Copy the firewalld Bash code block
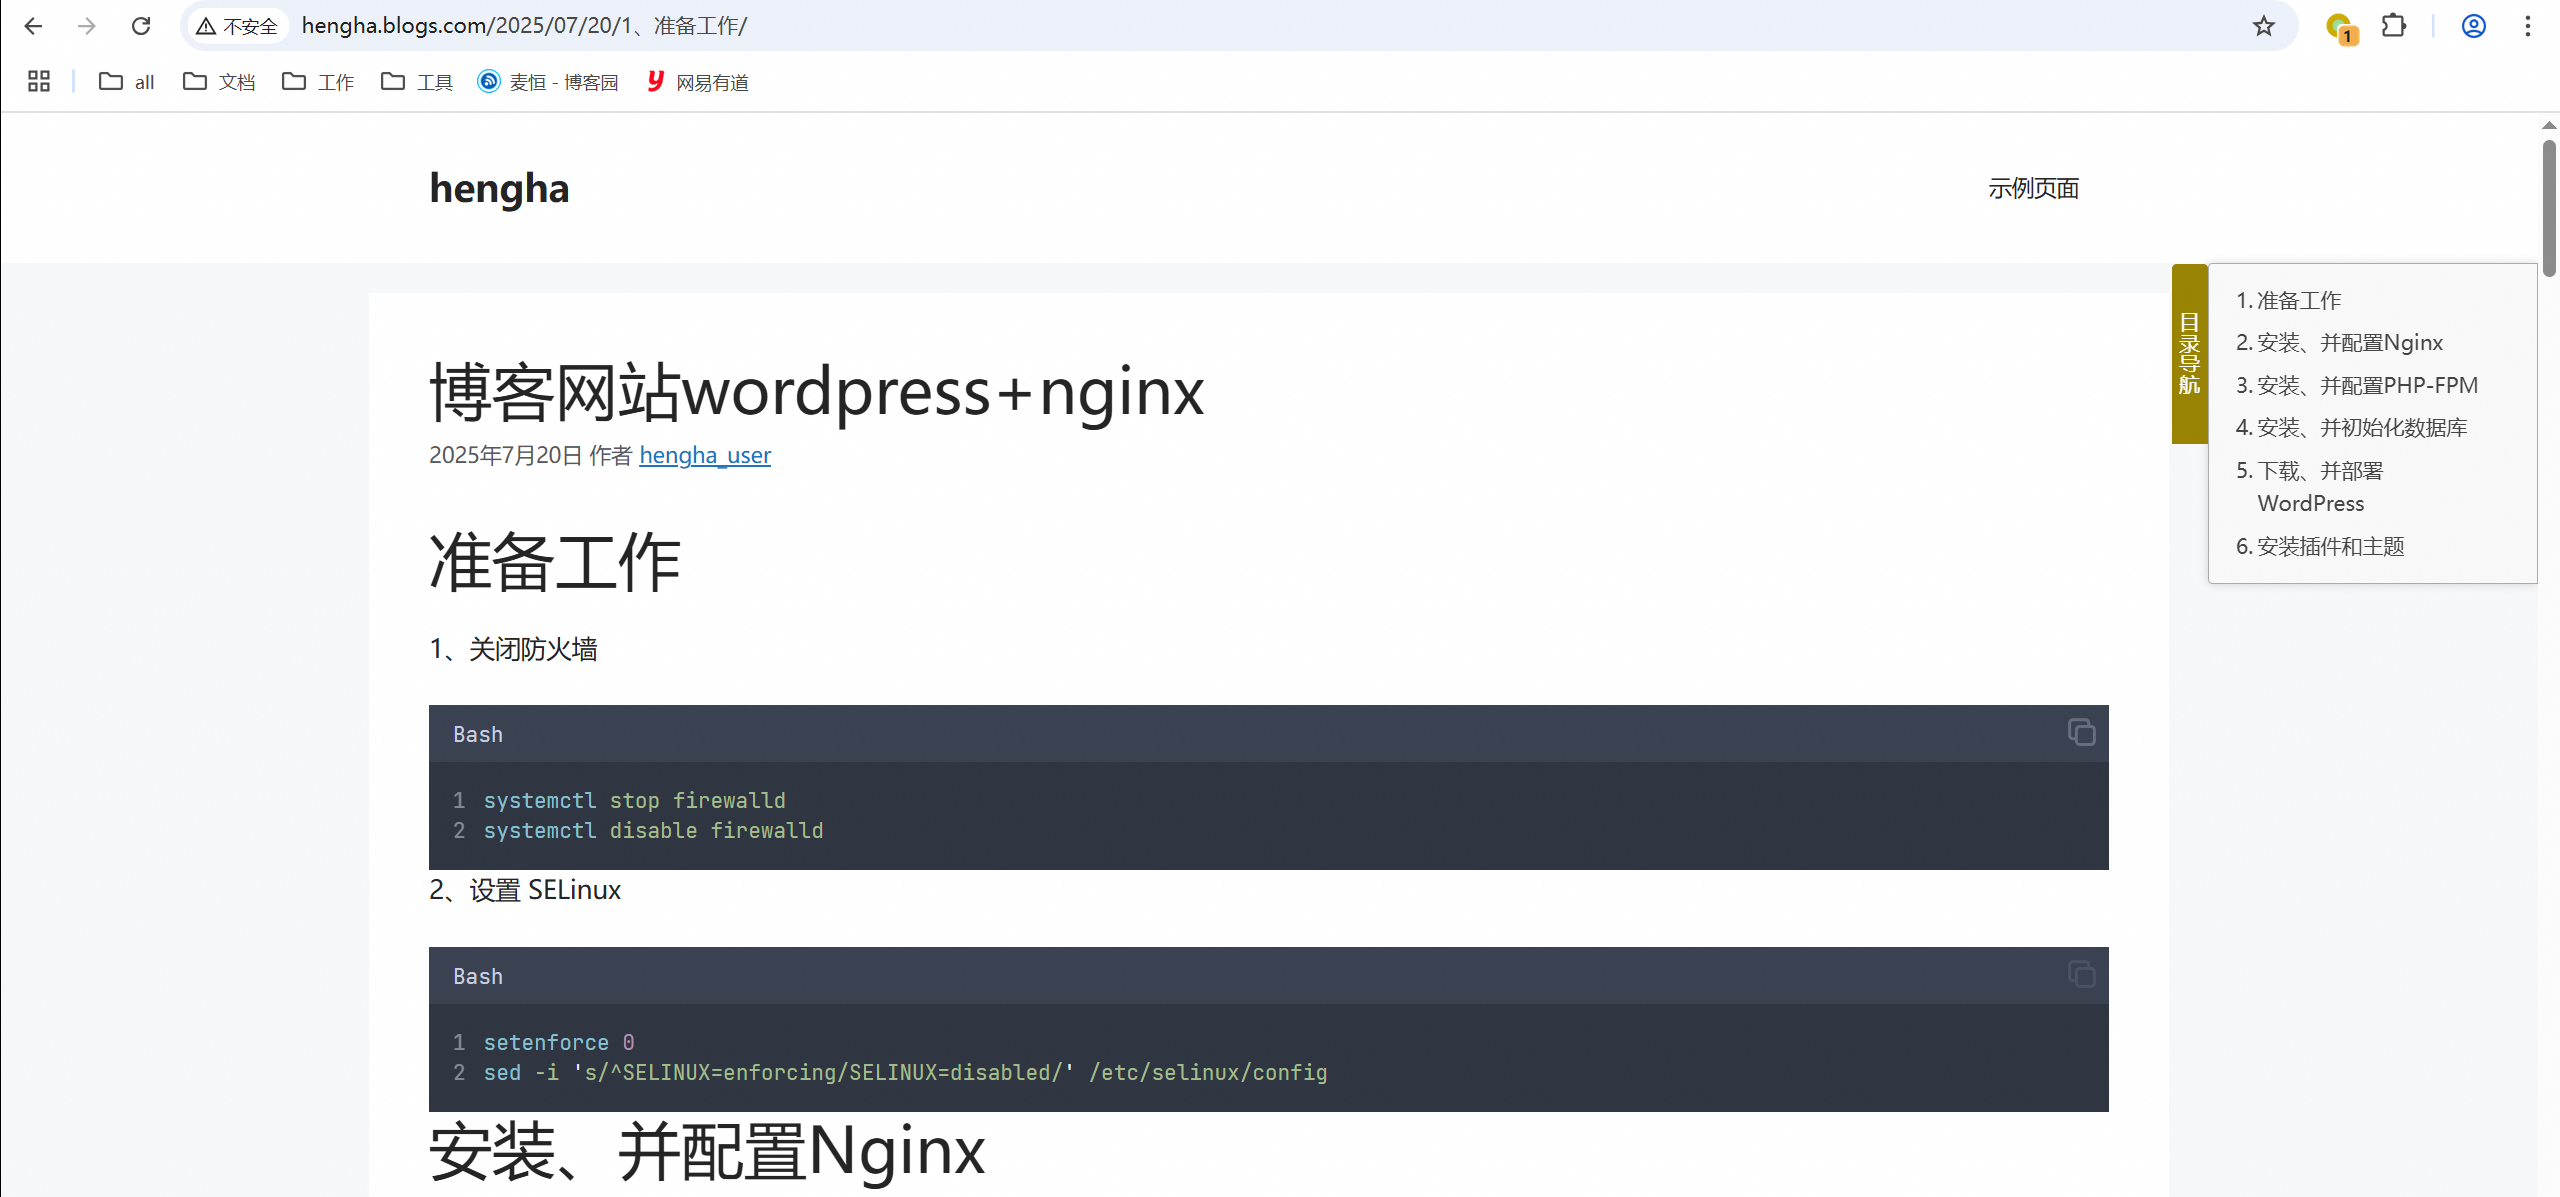 pos(2081,733)
